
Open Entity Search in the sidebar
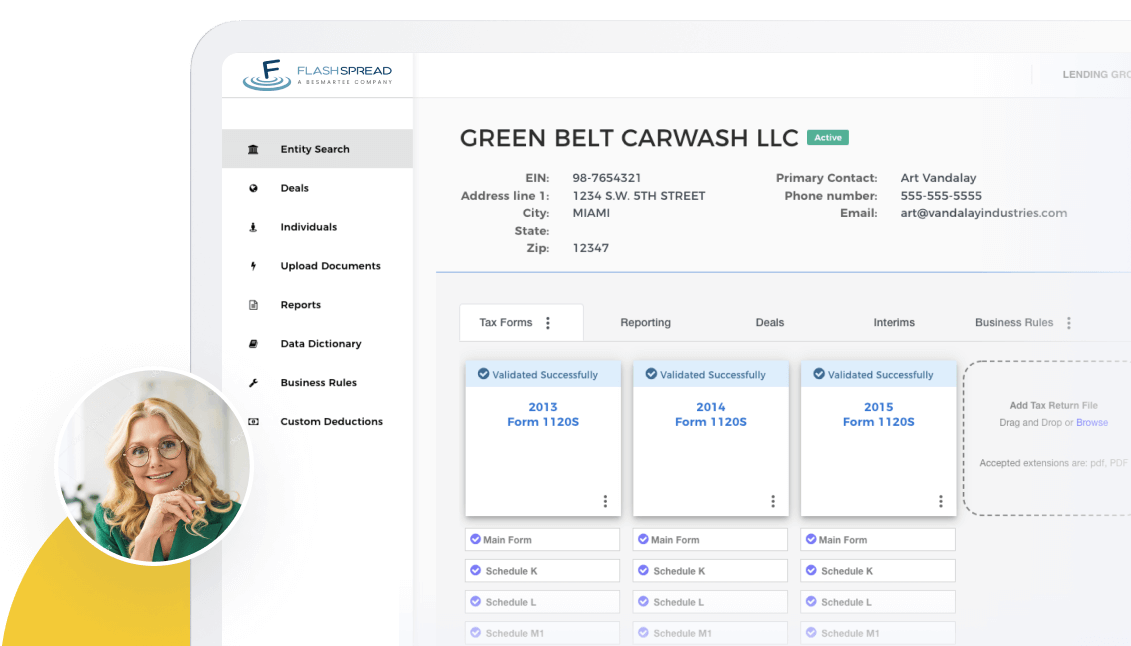[317, 149]
